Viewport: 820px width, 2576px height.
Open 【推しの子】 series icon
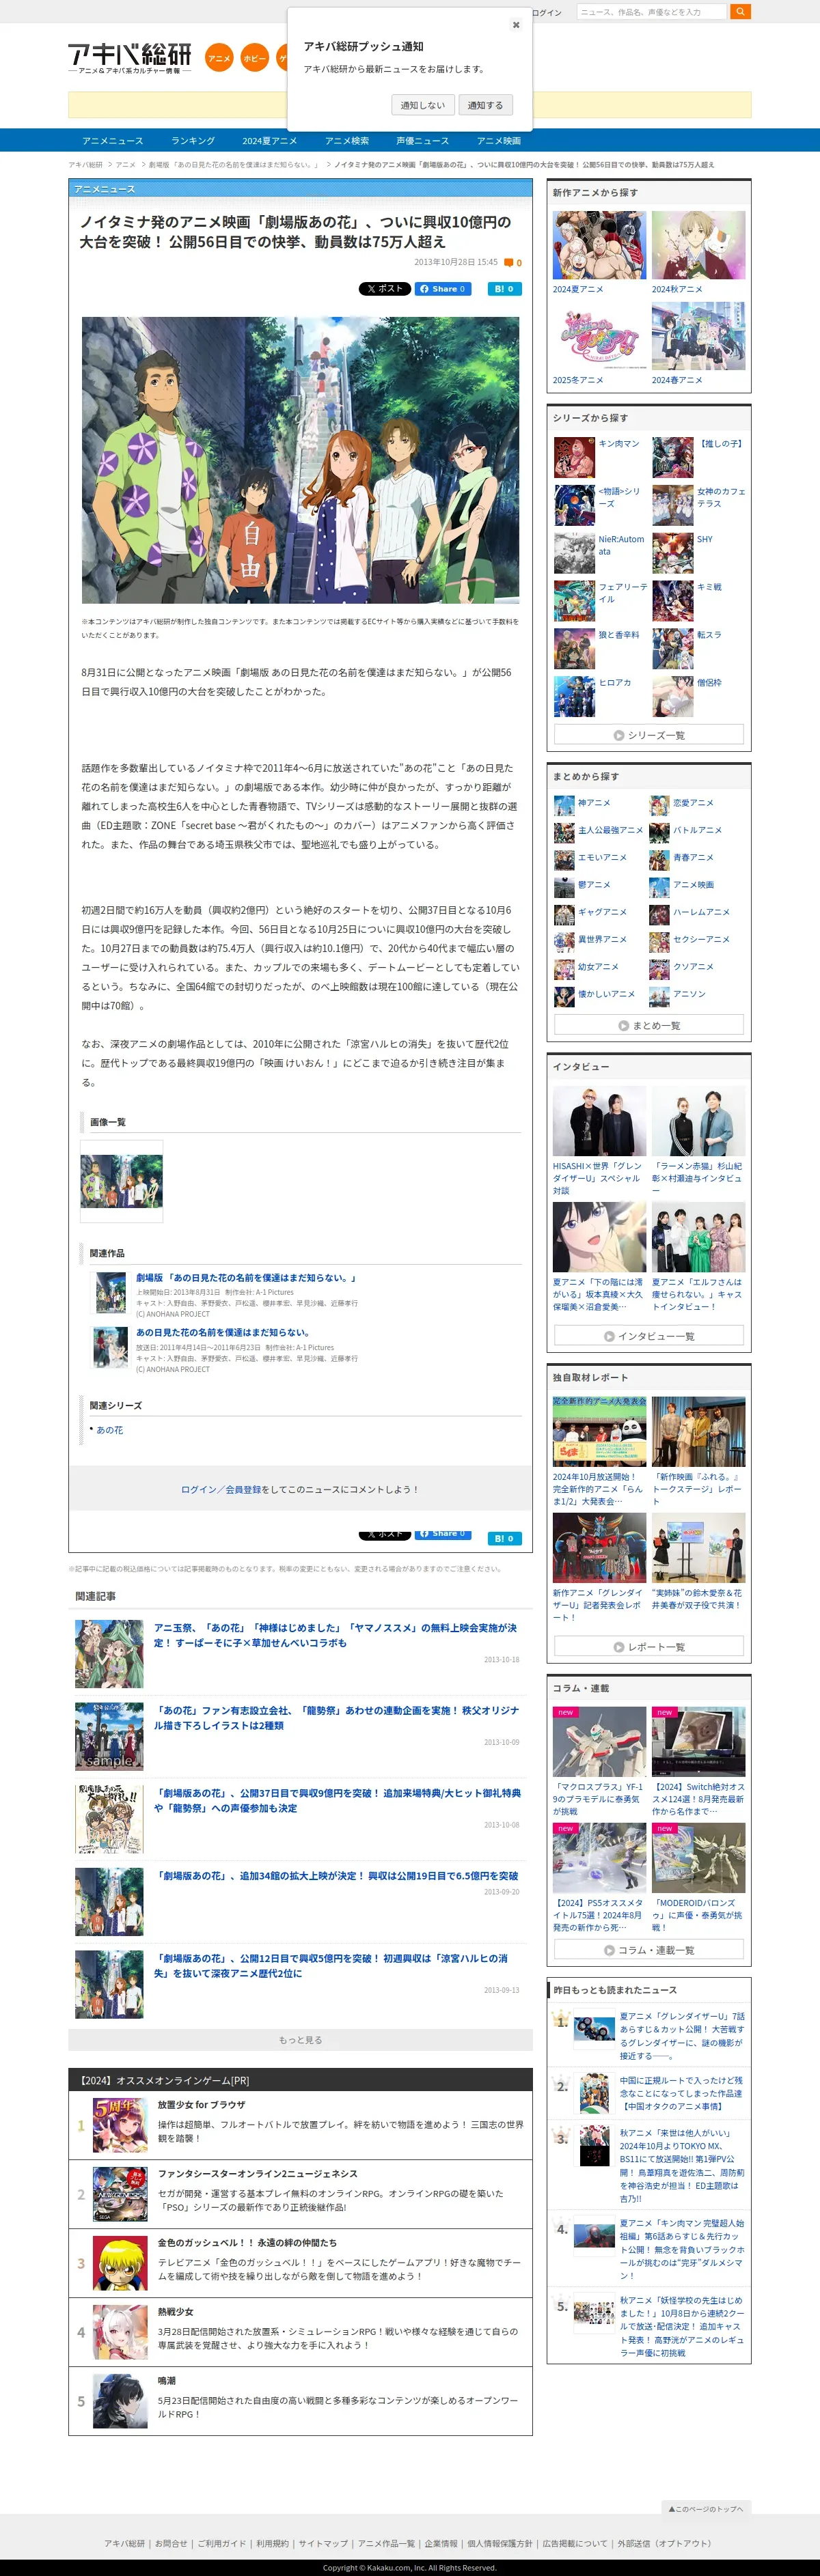tap(673, 458)
